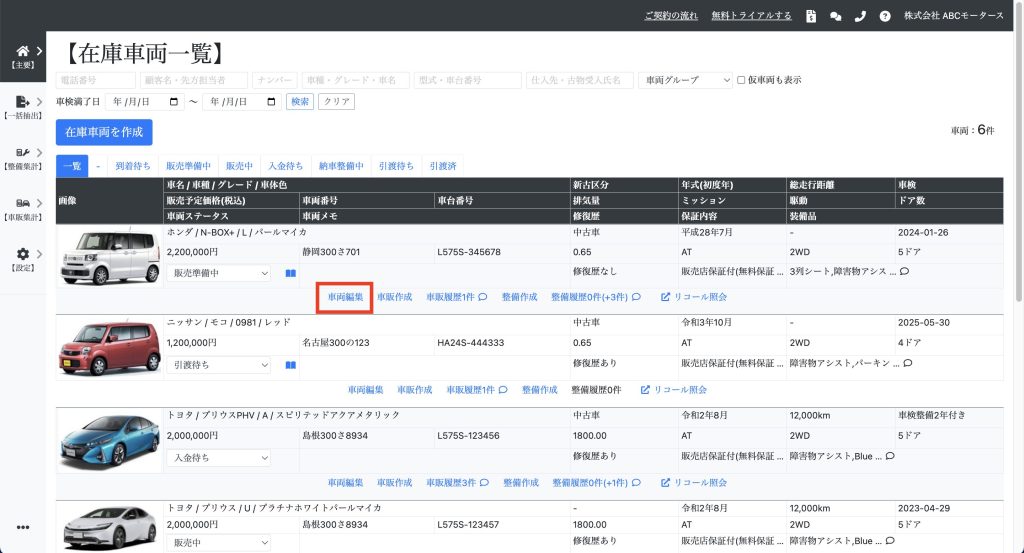This screenshot has height=553, width=1024.
Task: Switch to the 販売中 tab
Action: [239, 166]
